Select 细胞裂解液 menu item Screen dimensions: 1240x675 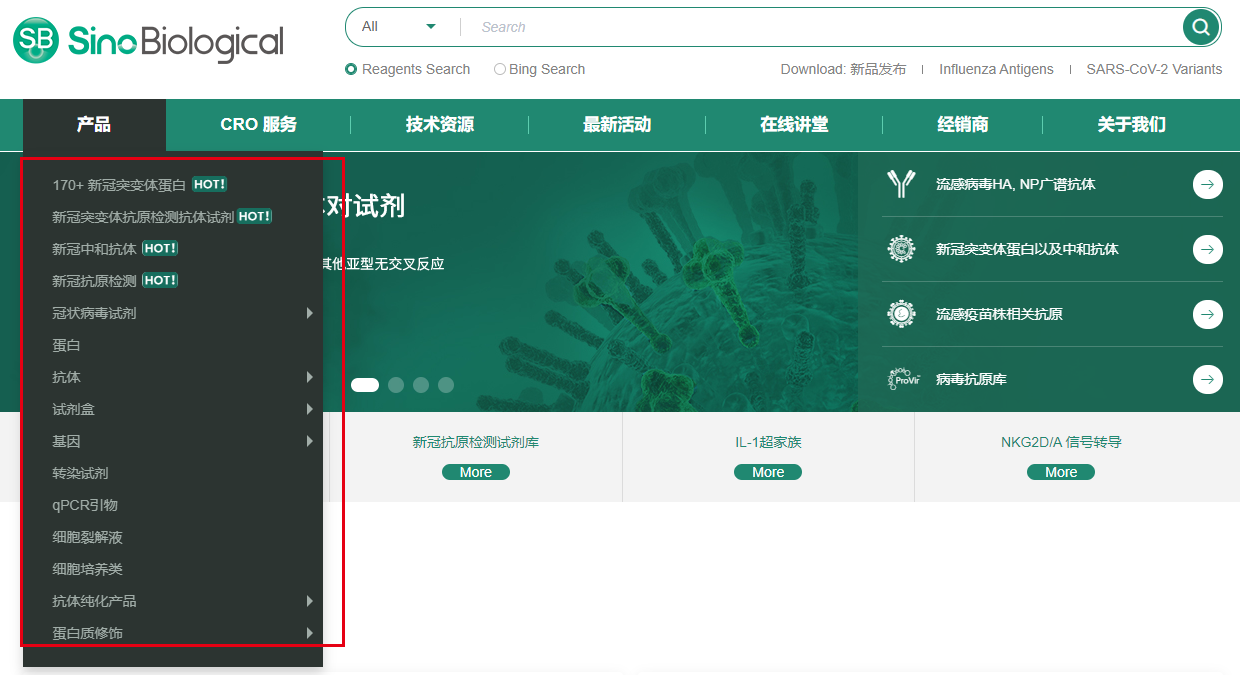coord(87,537)
